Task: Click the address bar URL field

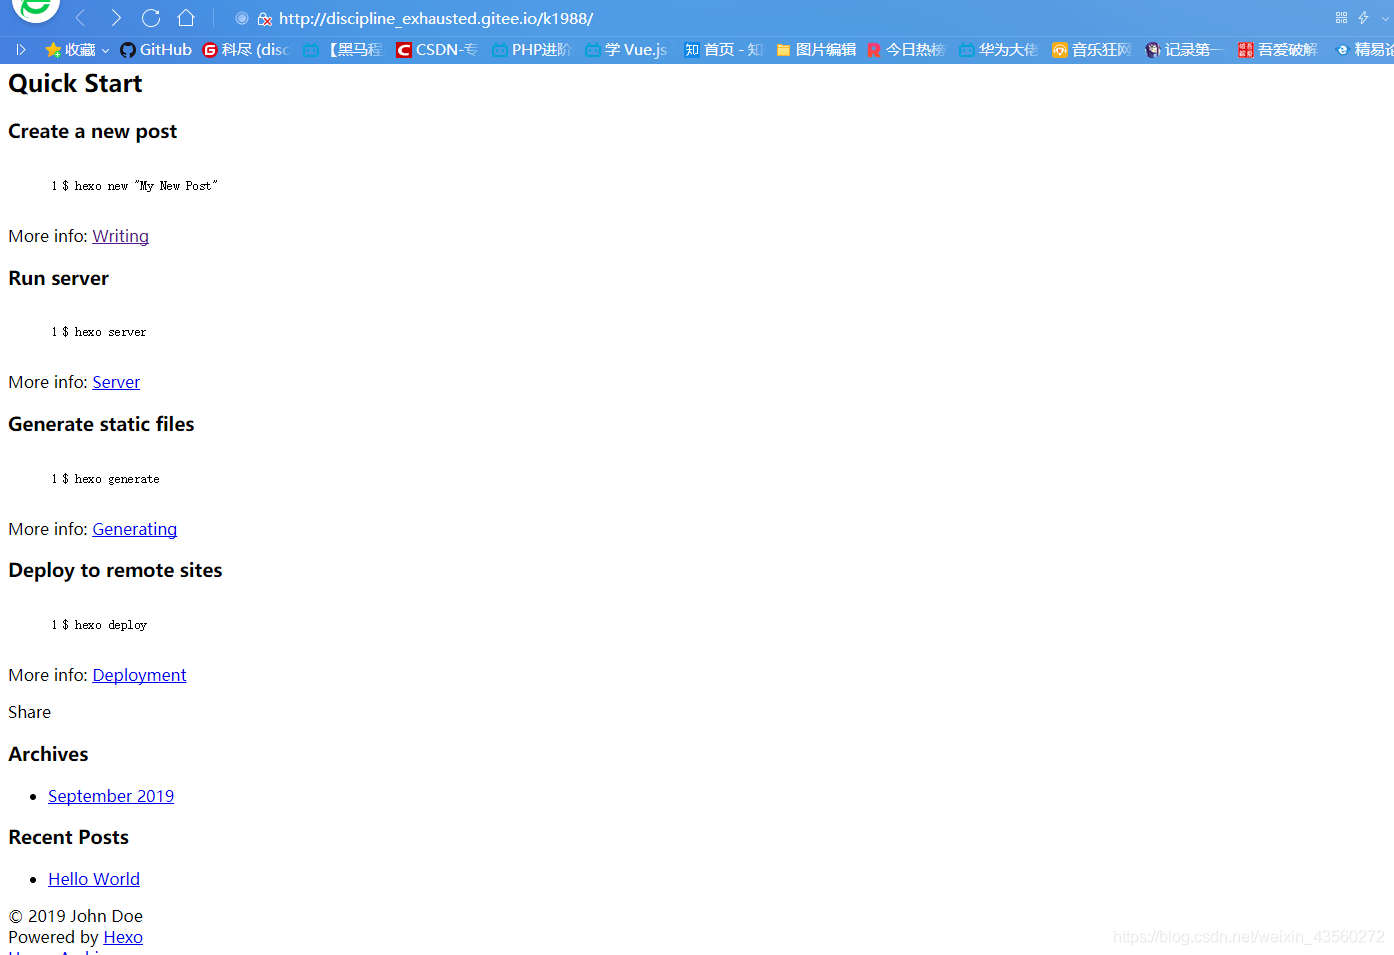Action: pos(436,19)
